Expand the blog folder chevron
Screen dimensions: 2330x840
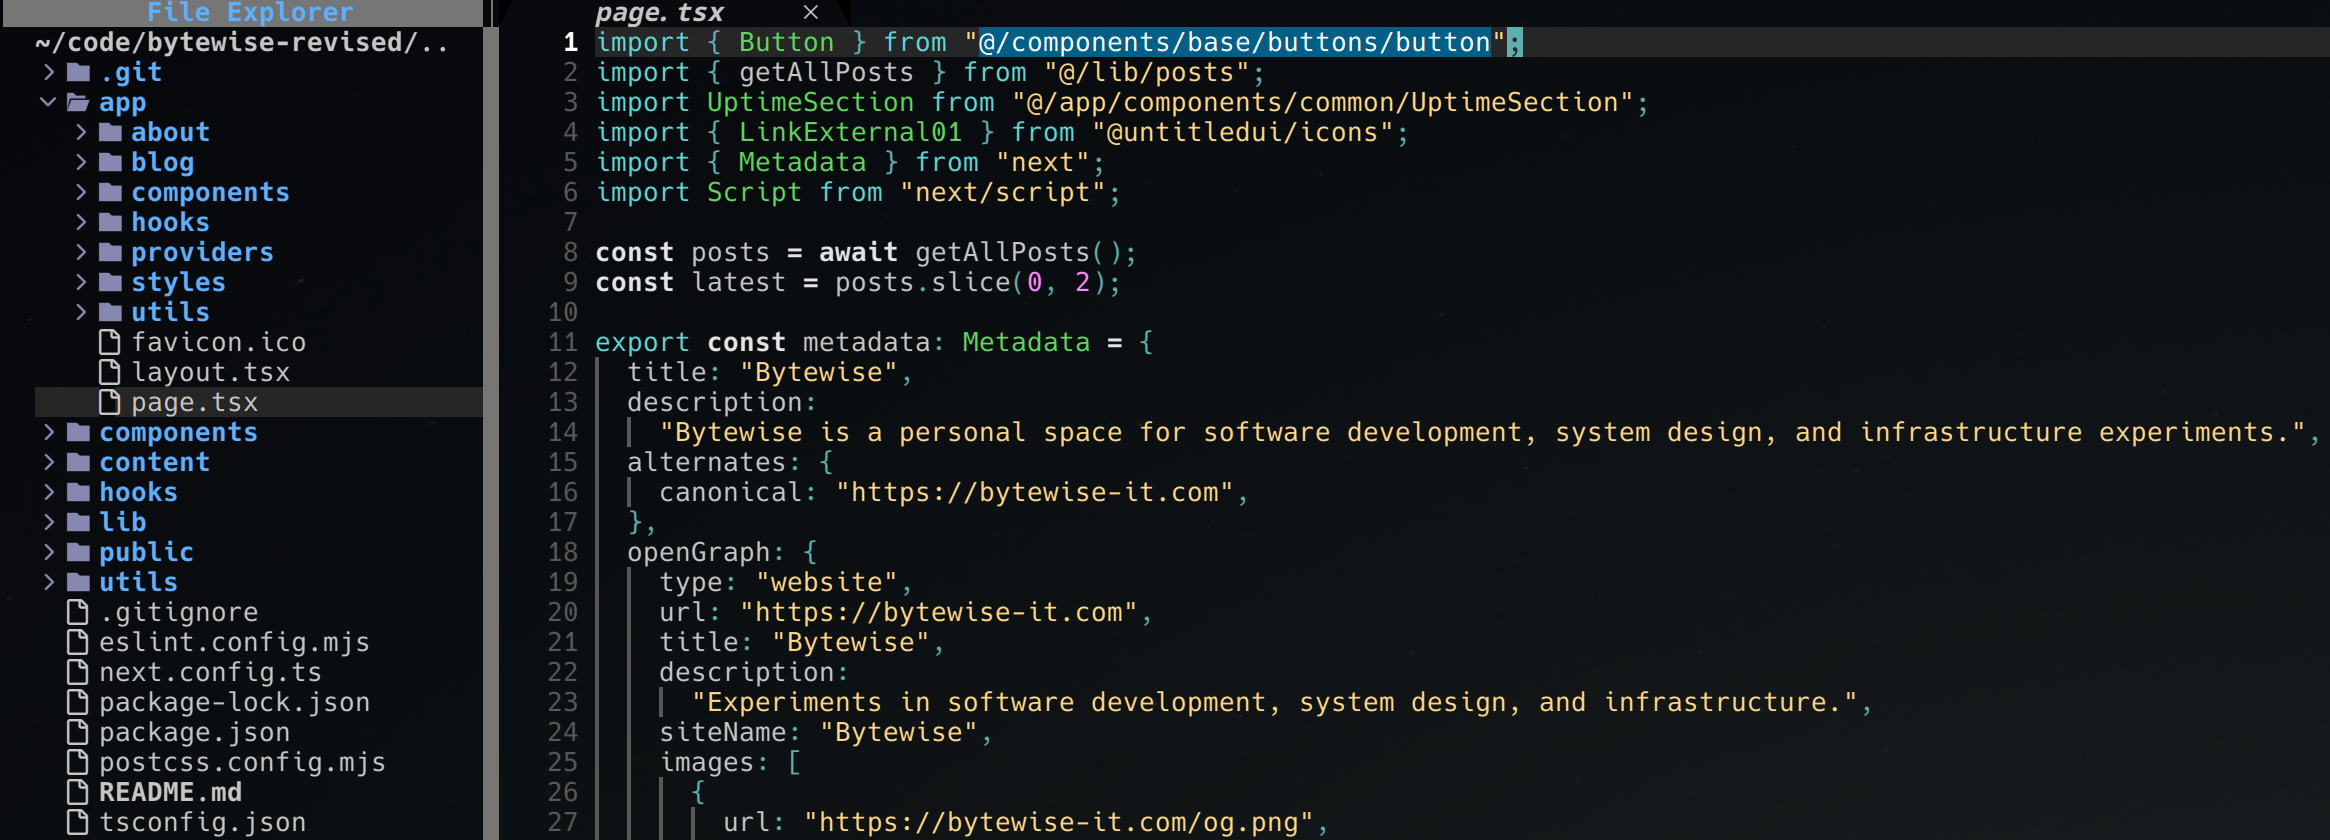click(x=81, y=162)
